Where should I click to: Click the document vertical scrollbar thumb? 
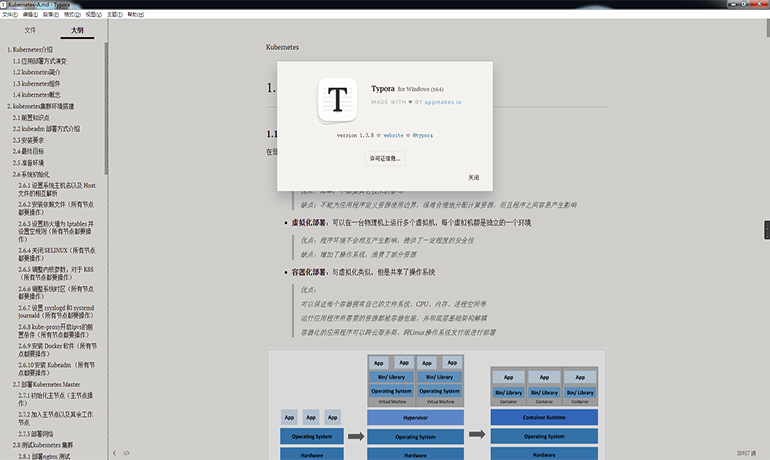(x=768, y=28)
